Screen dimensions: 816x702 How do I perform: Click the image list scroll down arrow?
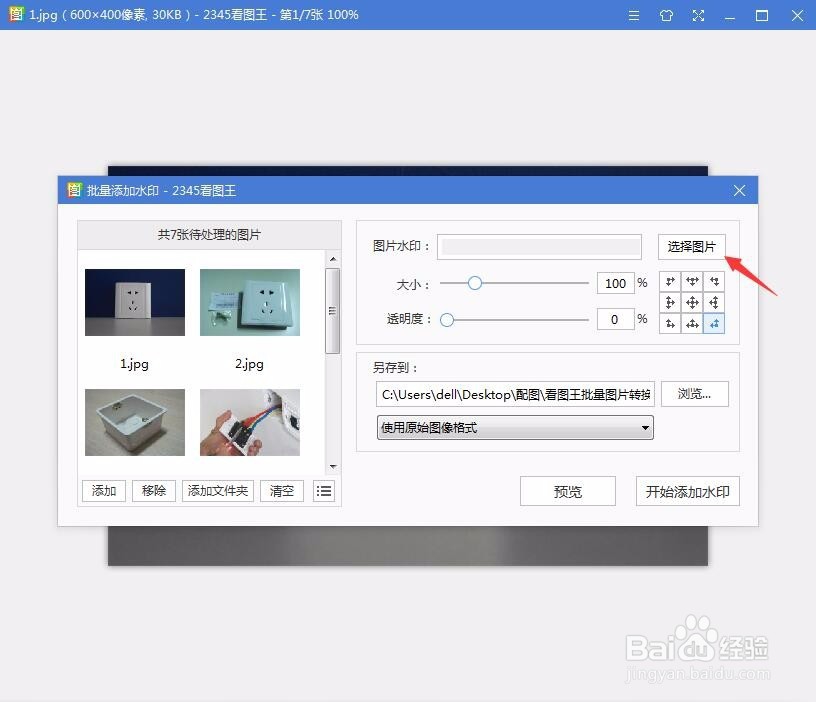click(333, 467)
